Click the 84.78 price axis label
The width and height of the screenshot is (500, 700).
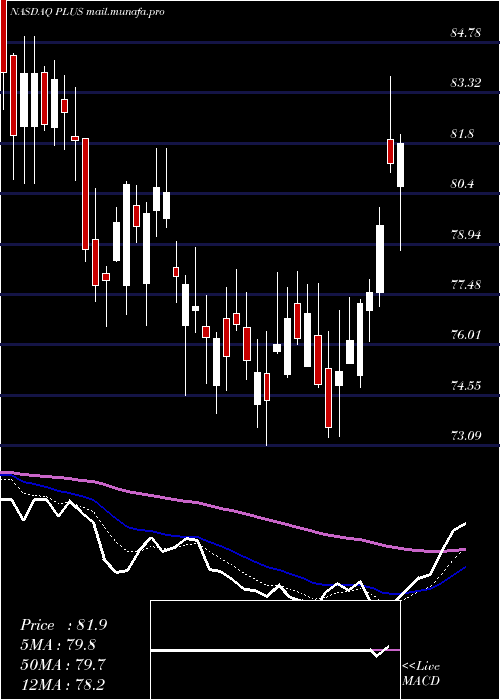(466, 33)
